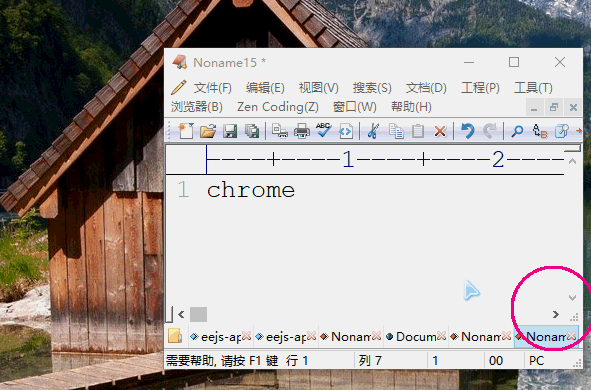This screenshot has width=591, height=390.
Task: Open the 视图(V) menu
Action: click(x=319, y=88)
